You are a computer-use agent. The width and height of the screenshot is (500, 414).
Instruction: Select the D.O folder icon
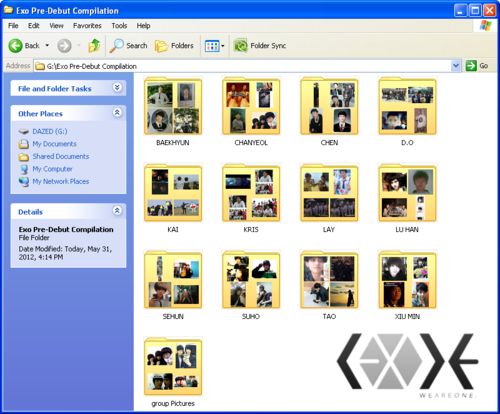click(407, 106)
